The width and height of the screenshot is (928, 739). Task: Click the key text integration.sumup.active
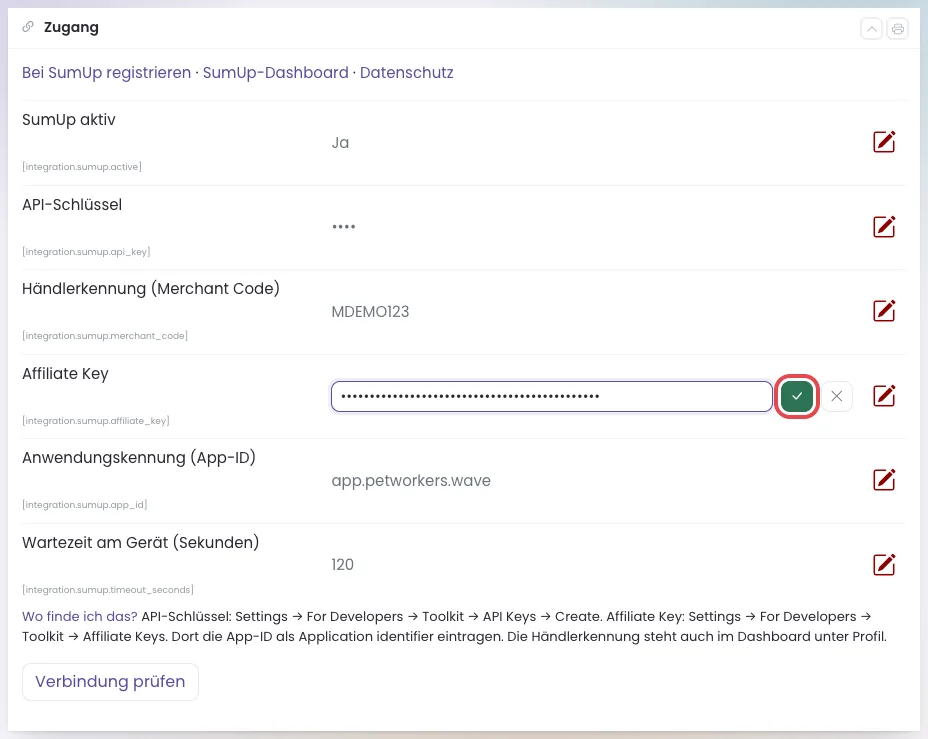click(82, 167)
